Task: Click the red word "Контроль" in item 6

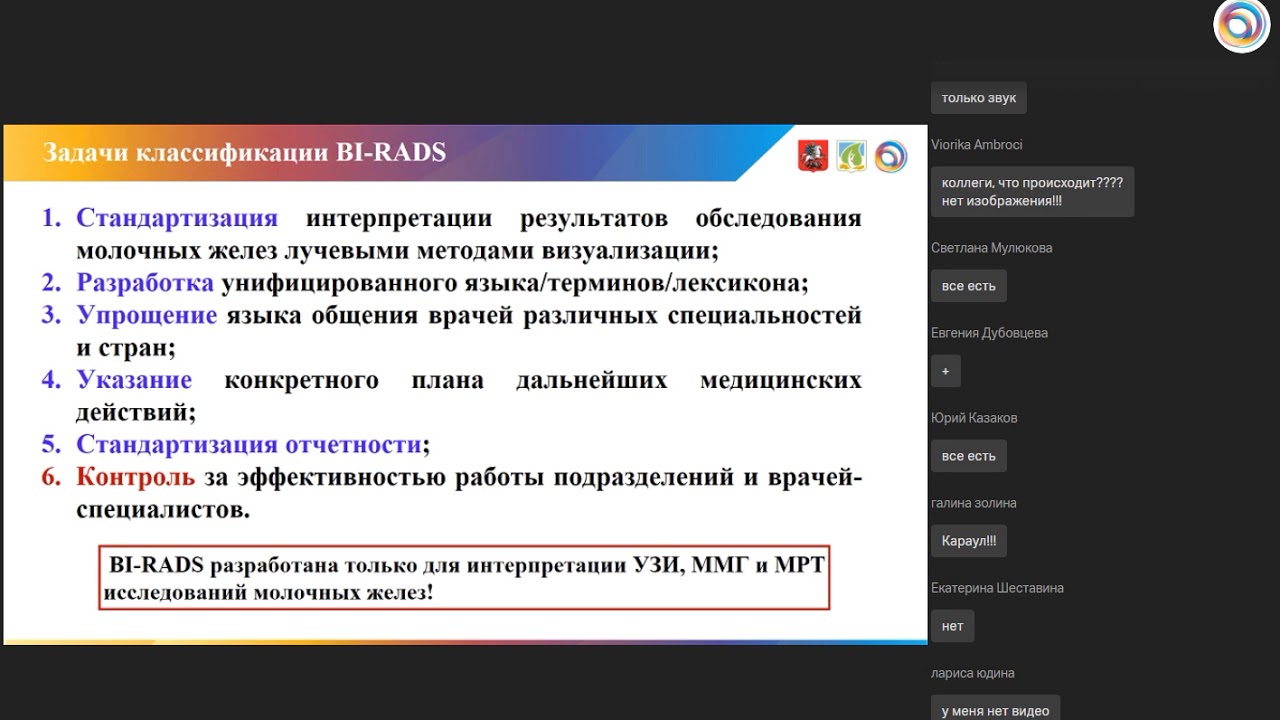Action: tap(137, 478)
